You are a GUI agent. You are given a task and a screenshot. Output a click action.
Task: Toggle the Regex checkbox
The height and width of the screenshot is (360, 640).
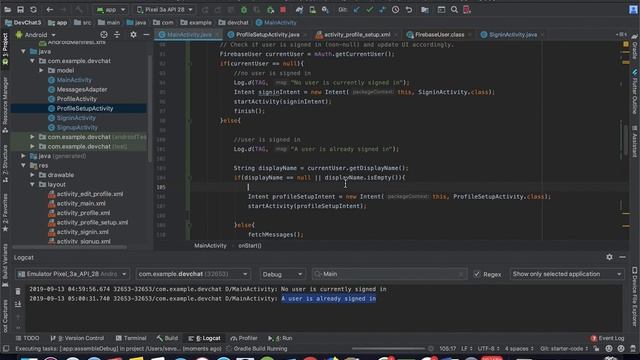(476, 274)
